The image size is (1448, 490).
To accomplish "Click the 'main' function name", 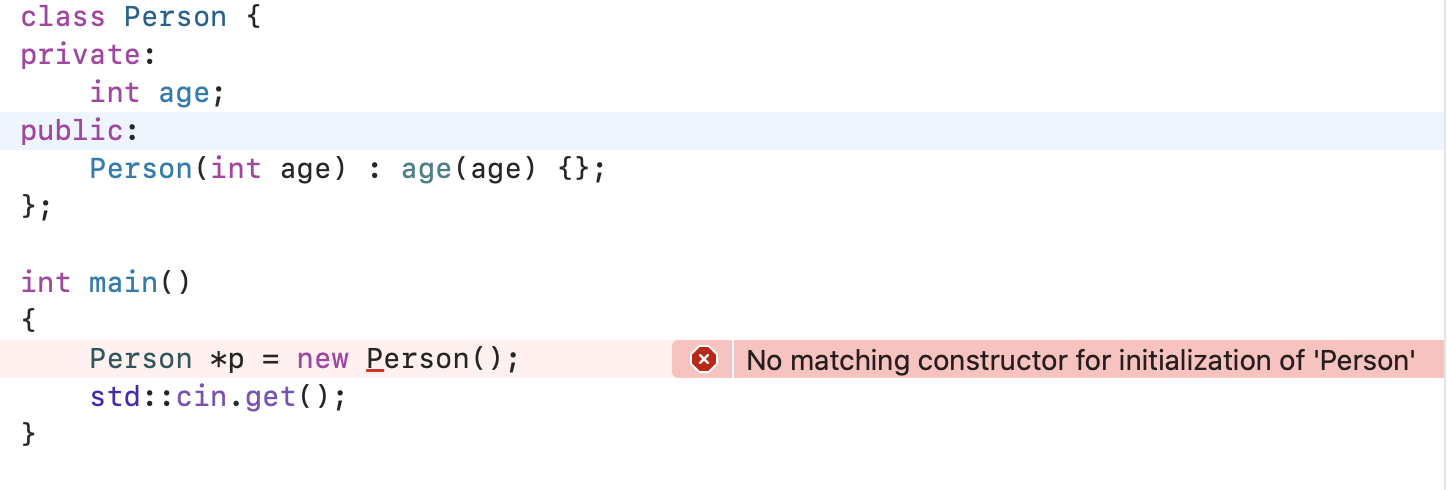I will 124,283.
